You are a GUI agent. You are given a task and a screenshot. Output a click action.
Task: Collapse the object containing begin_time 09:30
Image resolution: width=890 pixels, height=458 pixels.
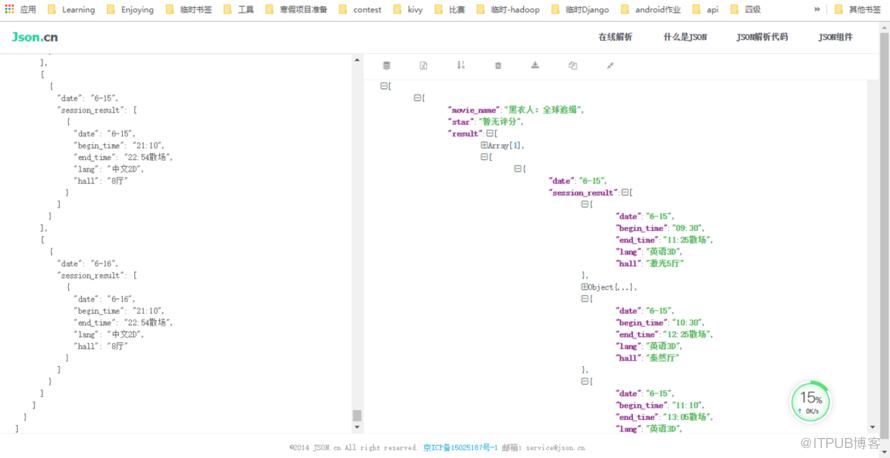[x=584, y=204]
